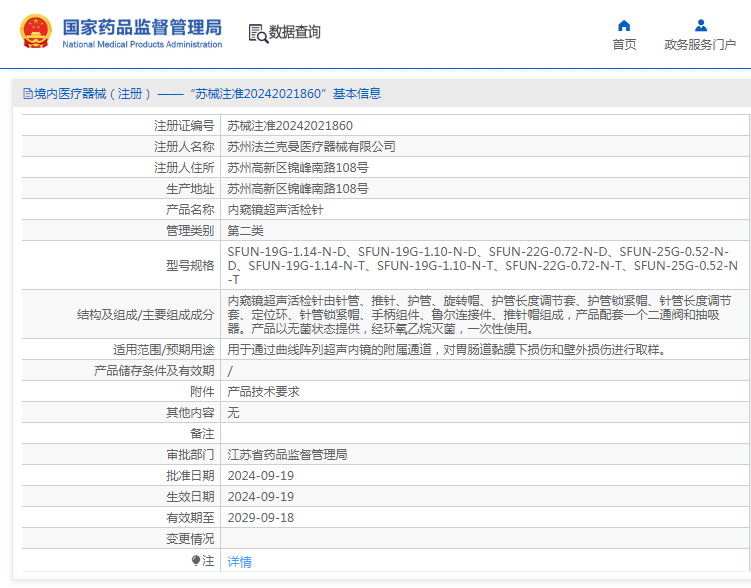751x588 pixels.
Task: Click the 备注 label
Action: [202, 434]
